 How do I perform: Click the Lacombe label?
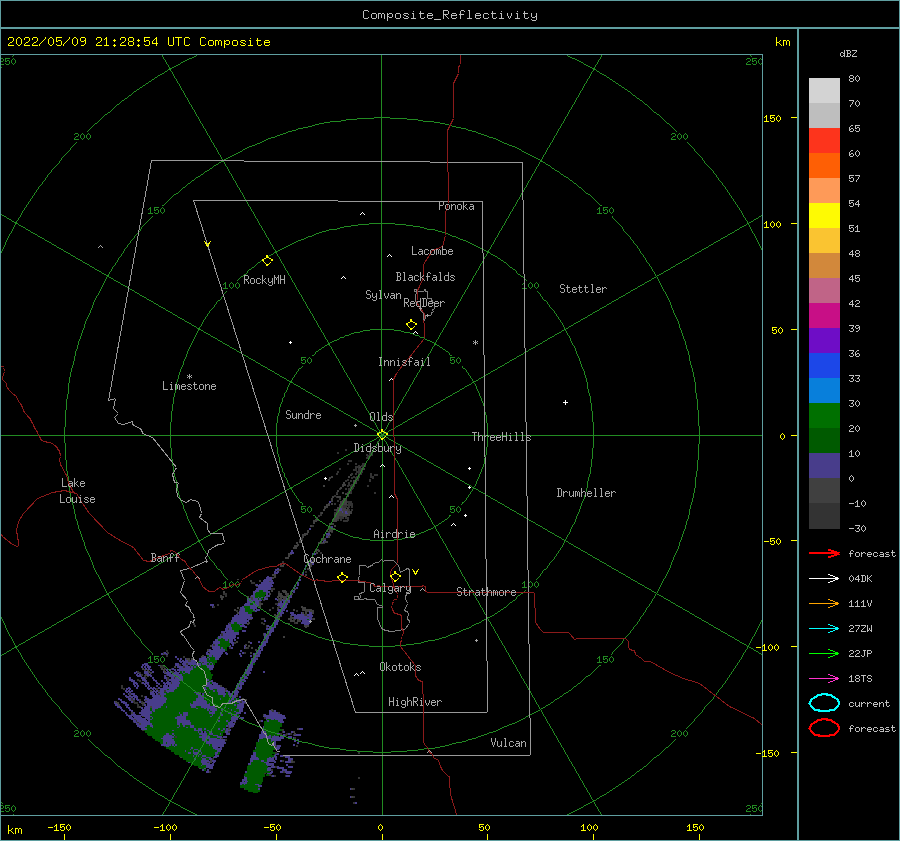click(x=432, y=251)
